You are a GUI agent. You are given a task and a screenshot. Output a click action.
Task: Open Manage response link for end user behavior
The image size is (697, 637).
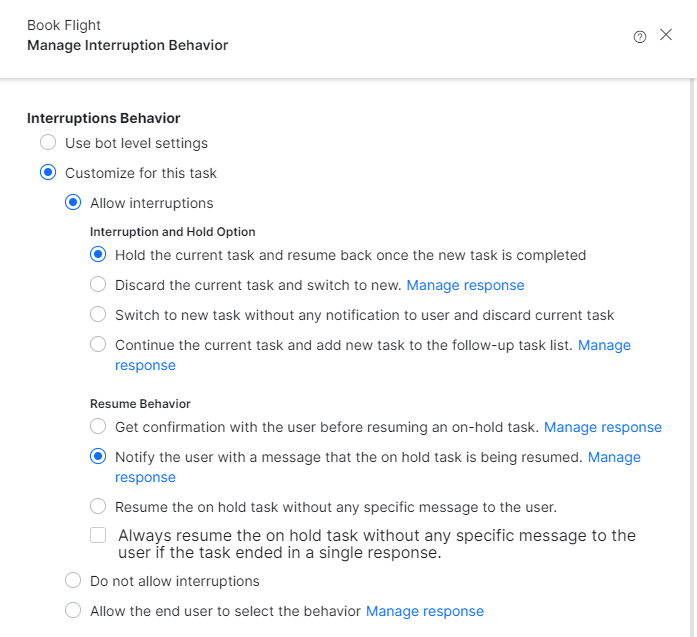425,611
